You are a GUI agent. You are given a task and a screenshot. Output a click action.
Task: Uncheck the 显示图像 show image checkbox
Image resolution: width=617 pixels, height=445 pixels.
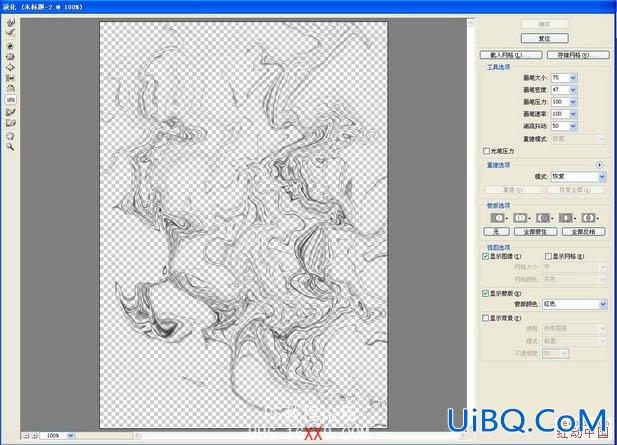[x=486, y=256]
